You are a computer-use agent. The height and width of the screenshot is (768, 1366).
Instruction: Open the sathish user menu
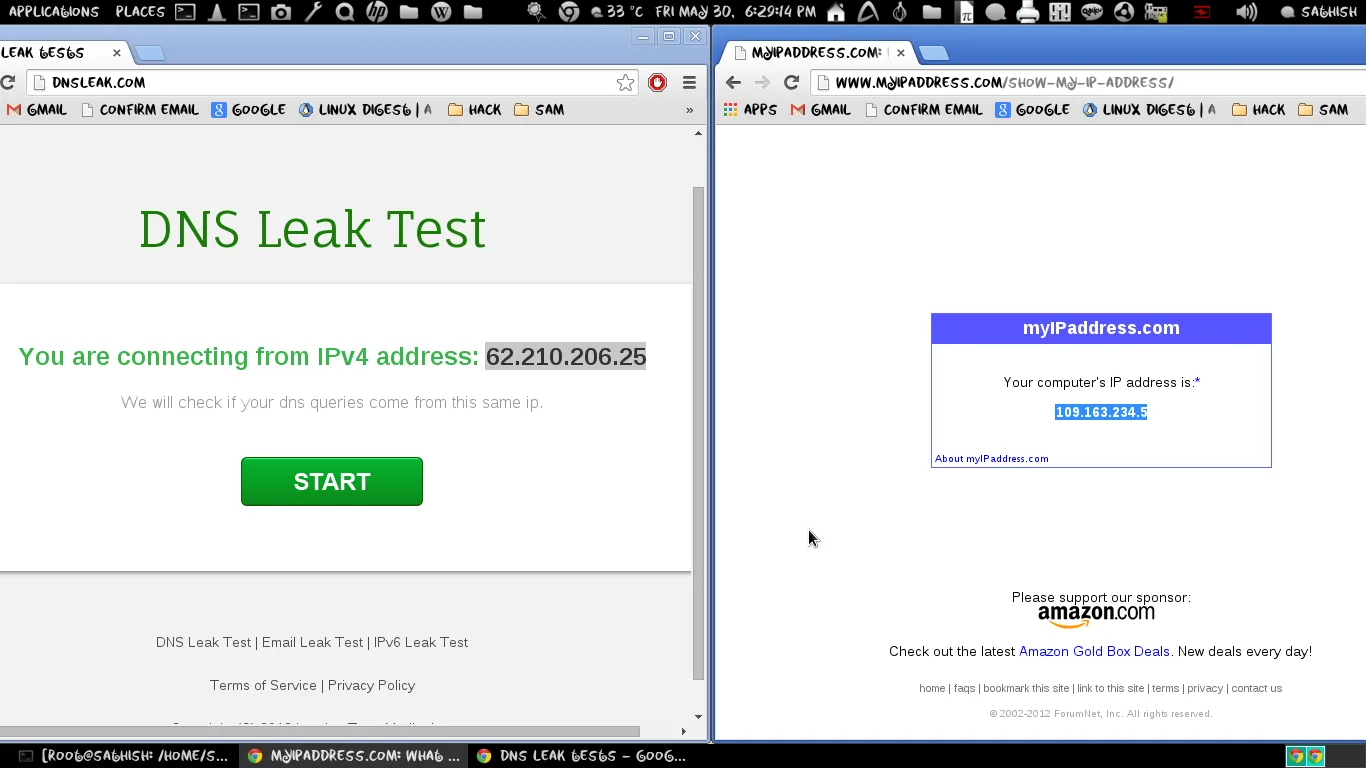click(x=1318, y=12)
